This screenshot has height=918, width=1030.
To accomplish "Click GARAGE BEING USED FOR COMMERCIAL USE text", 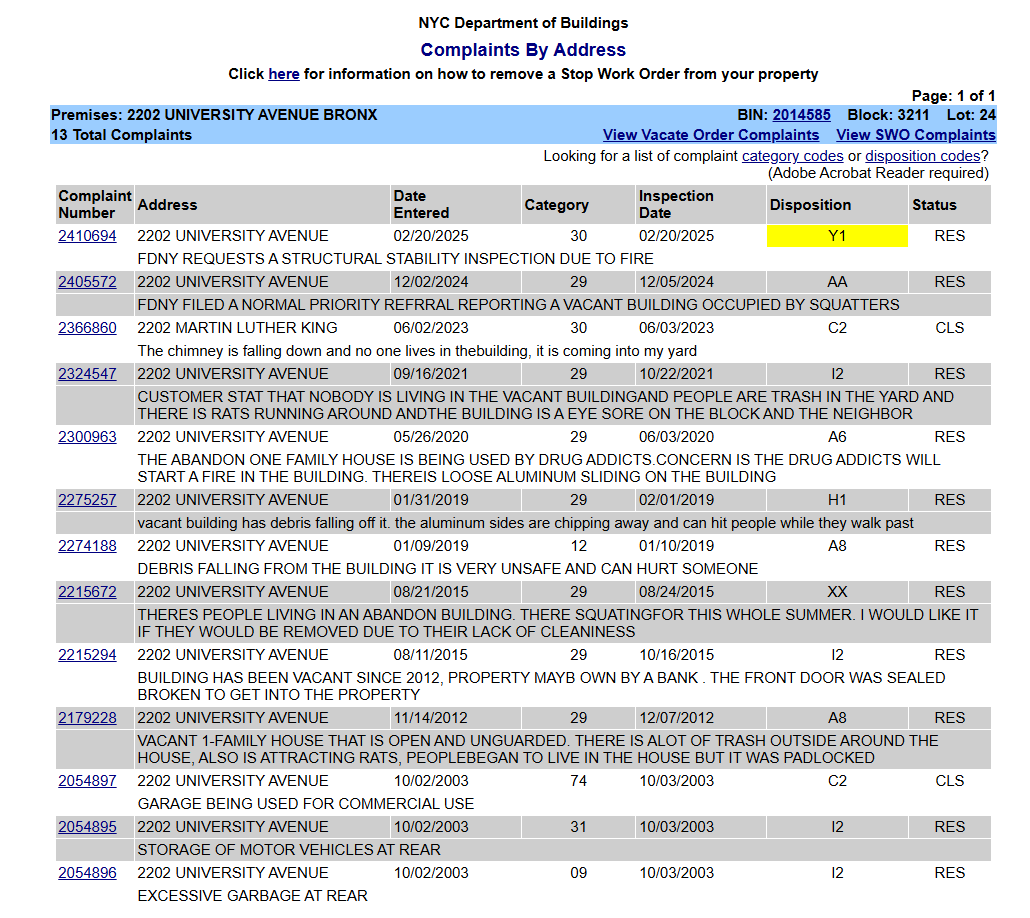I will click(305, 804).
